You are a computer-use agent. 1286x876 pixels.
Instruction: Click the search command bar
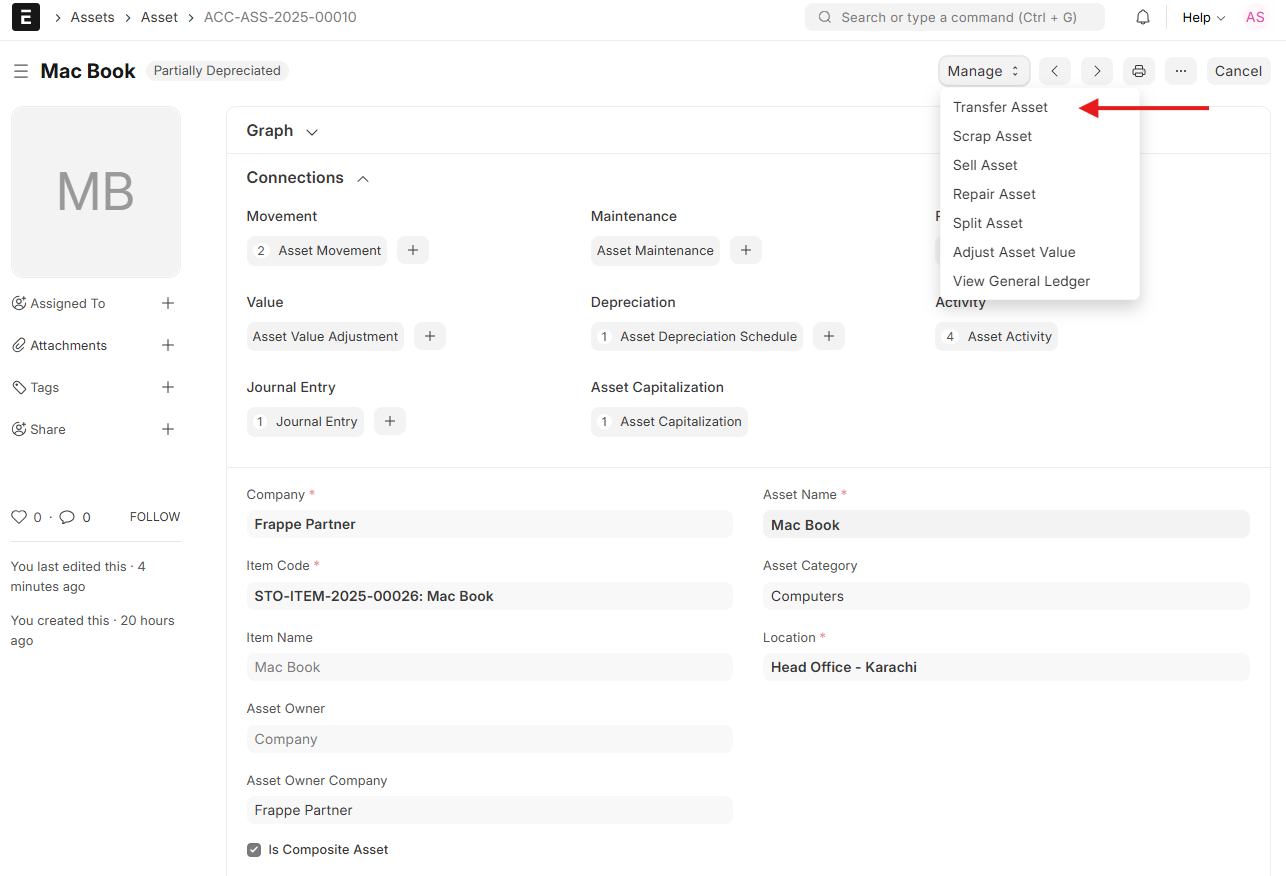click(x=954, y=17)
